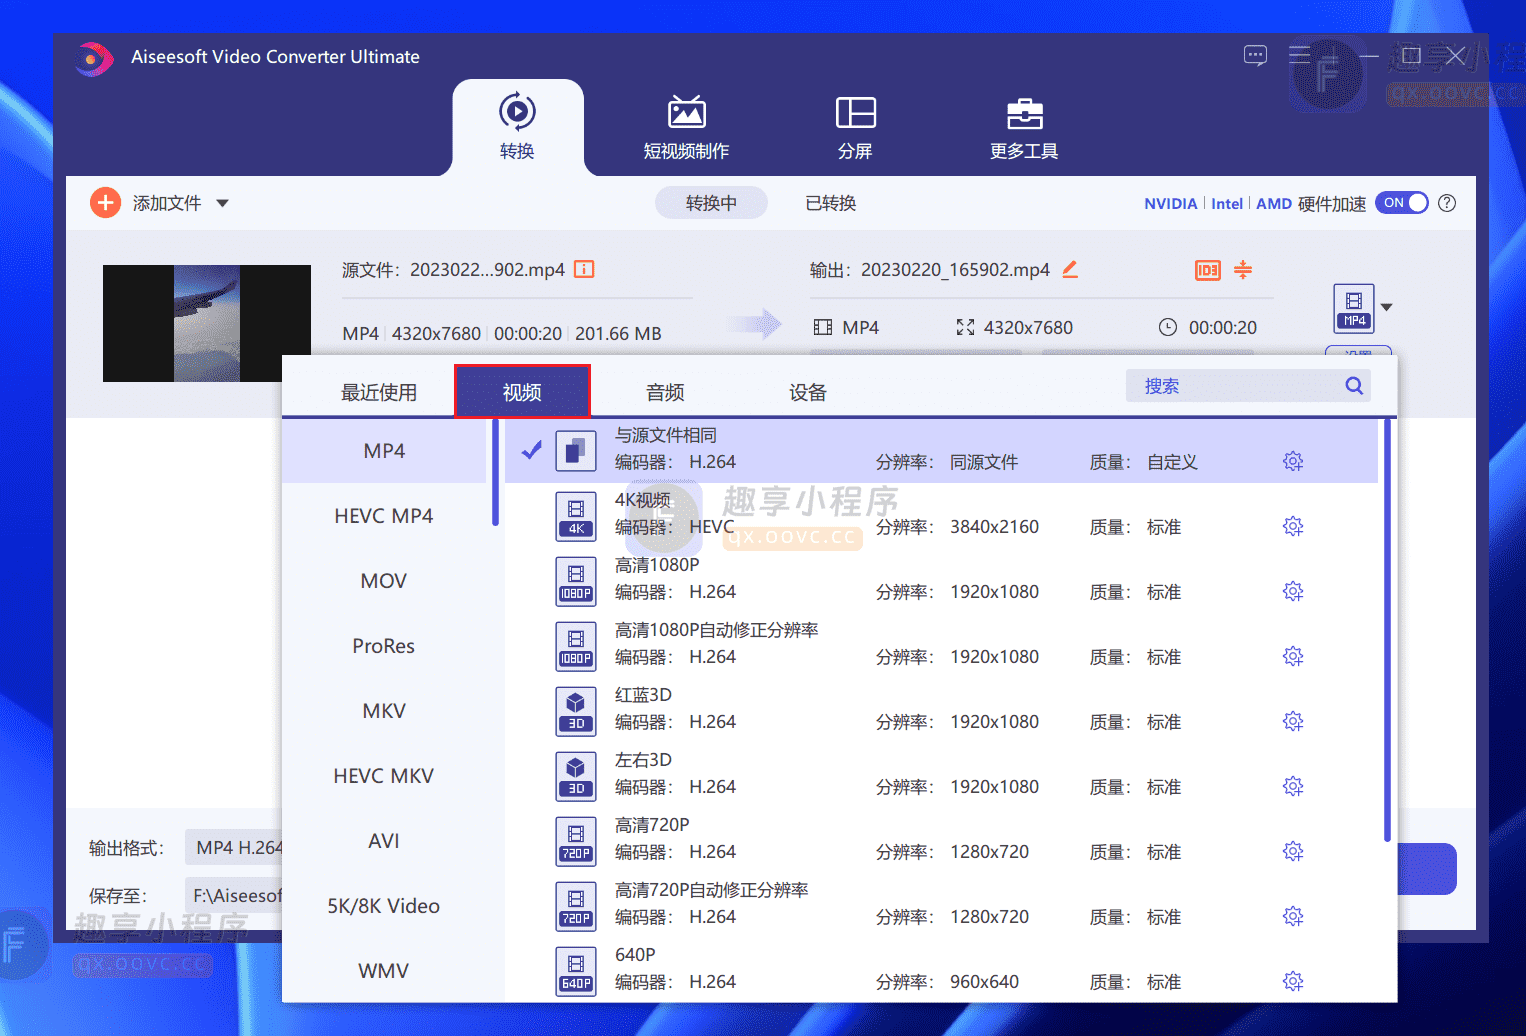
Task: Open settings gear for 左右3D preset
Action: tap(1293, 787)
